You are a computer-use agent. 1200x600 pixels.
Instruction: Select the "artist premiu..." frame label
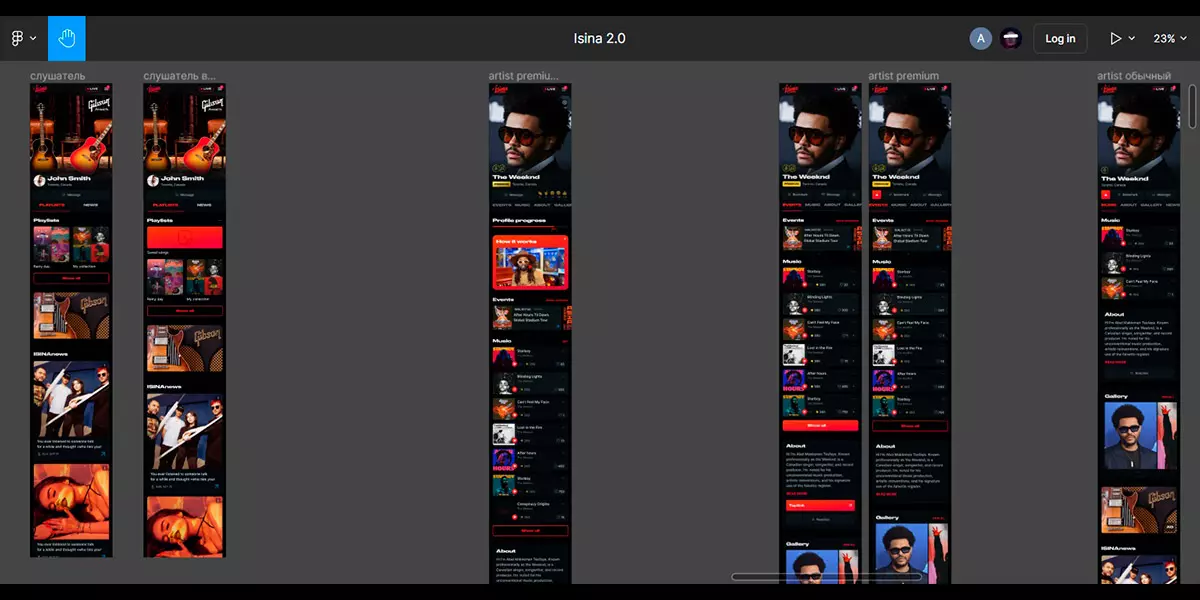pos(523,76)
